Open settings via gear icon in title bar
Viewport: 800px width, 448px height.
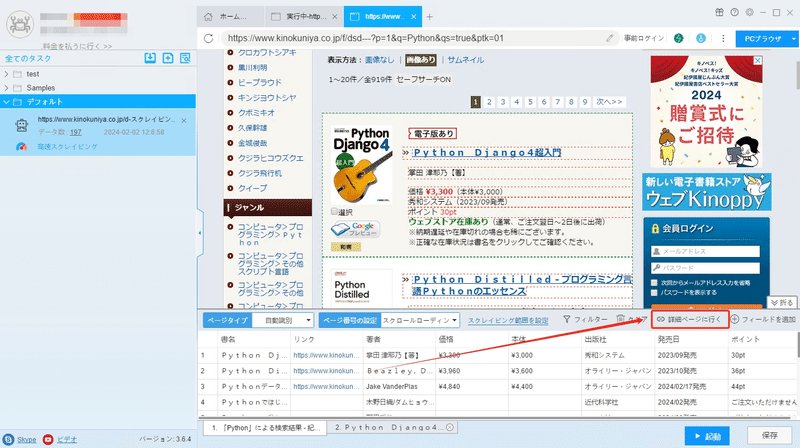coord(749,12)
